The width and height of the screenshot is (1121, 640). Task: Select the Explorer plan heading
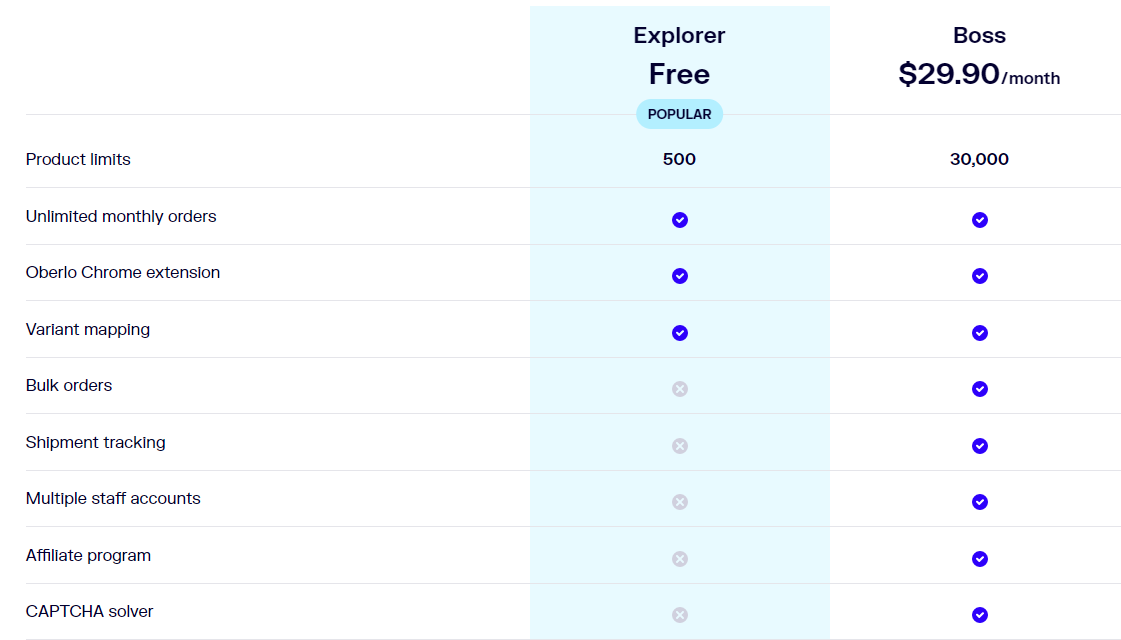pyautogui.click(x=679, y=36)
